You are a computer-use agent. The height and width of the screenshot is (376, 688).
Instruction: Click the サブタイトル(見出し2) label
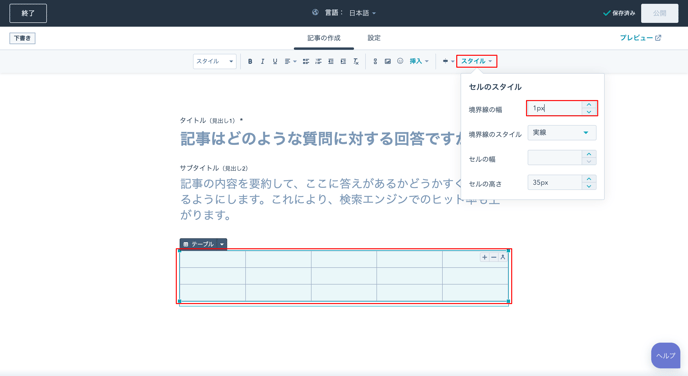click(x=214, y=168)
